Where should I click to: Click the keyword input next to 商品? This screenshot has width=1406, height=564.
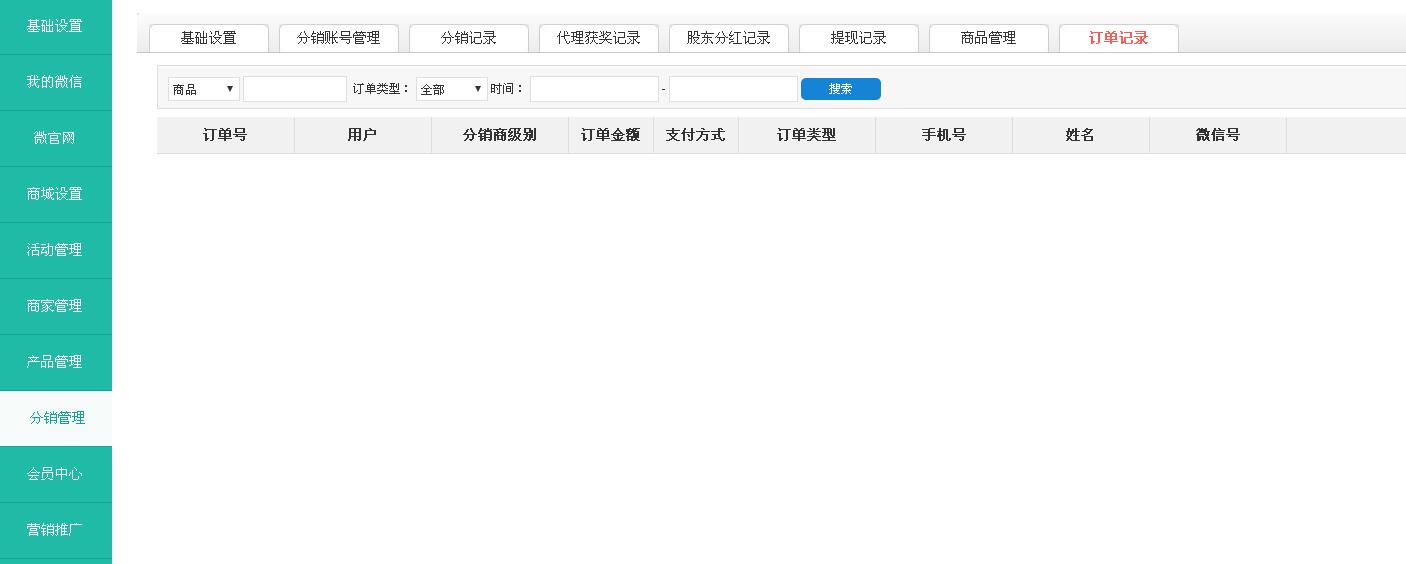pyautogui.click(x=295, y=89)
